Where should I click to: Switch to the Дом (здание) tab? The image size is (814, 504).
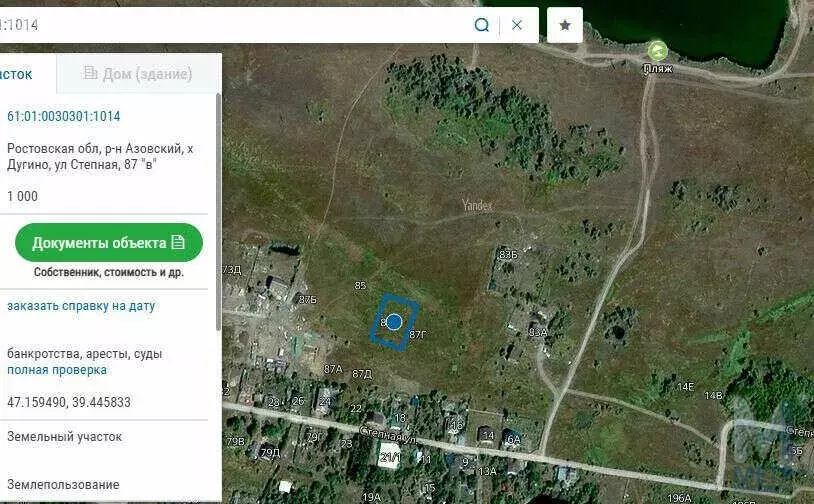click(x=138, y=74)
